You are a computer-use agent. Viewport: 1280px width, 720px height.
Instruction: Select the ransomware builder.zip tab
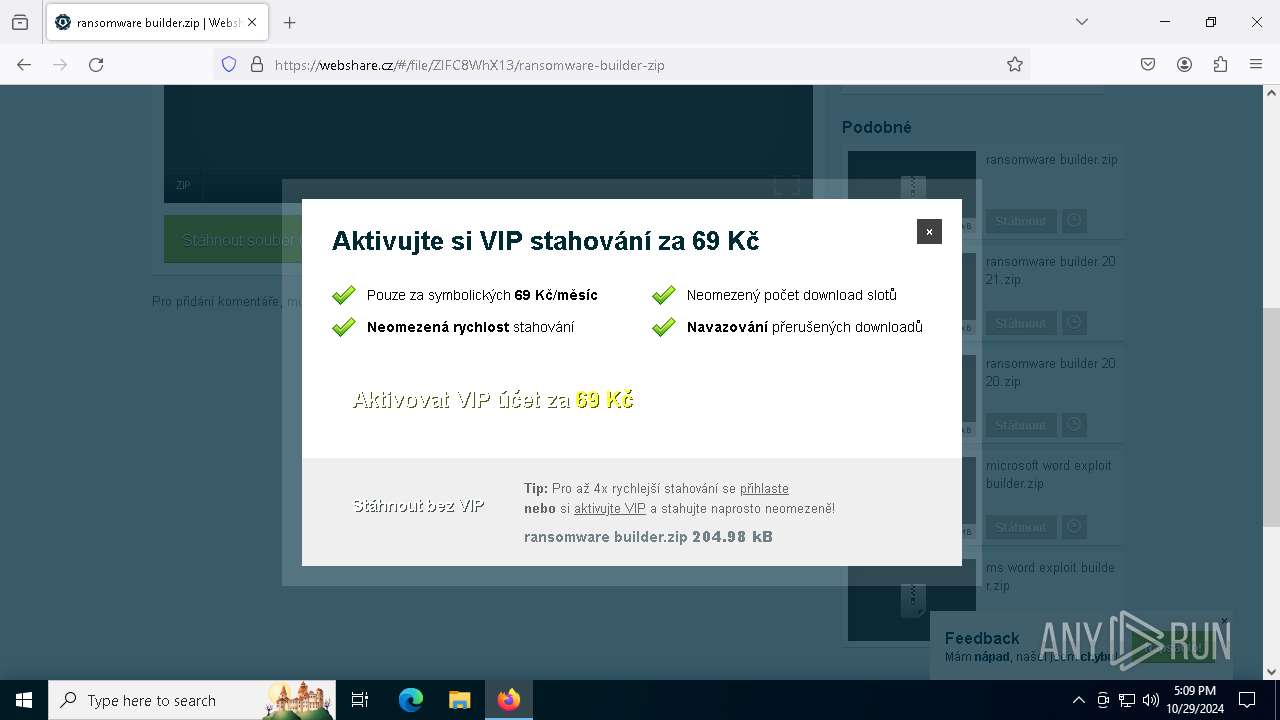click(x=156, y=22)
